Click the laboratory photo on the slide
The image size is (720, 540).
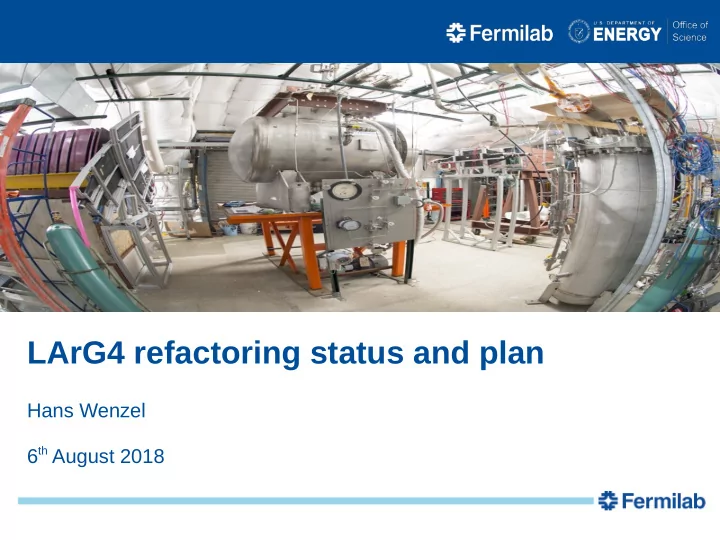point(360,187)
